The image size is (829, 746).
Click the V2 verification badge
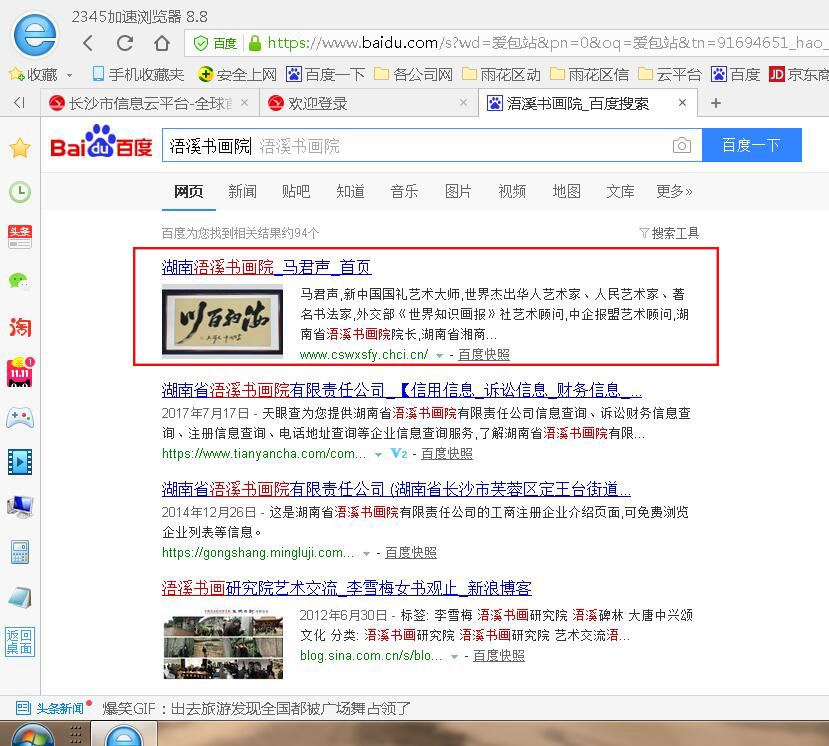[x=399, y=454]
